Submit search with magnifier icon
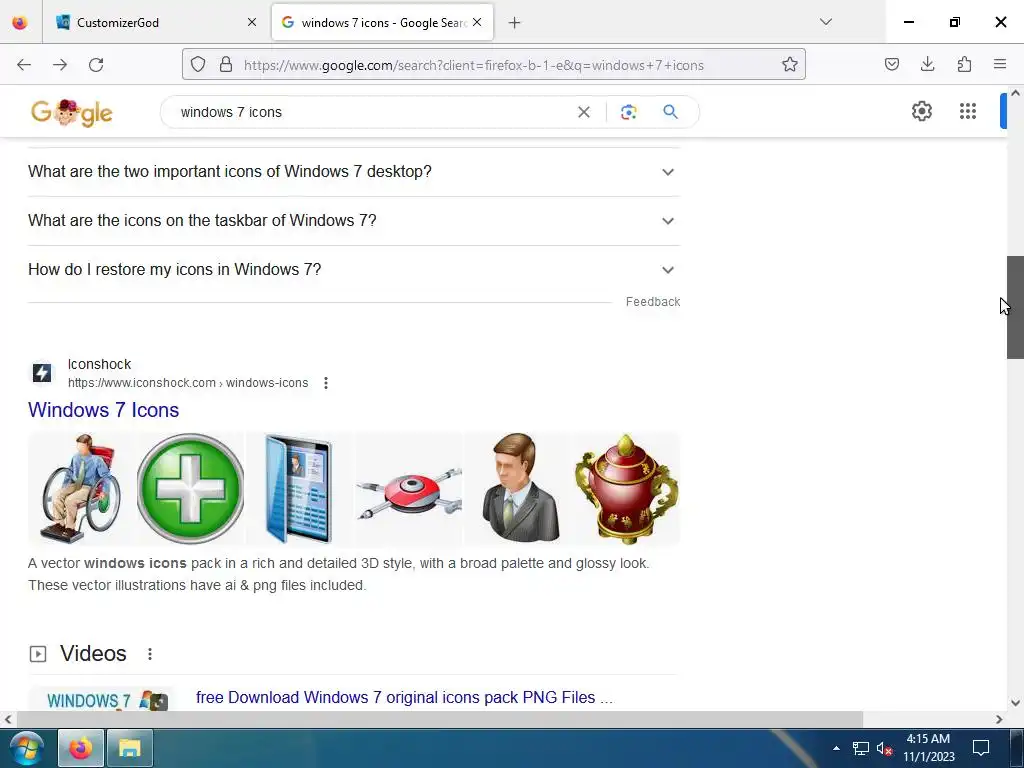 pos(671,112)
